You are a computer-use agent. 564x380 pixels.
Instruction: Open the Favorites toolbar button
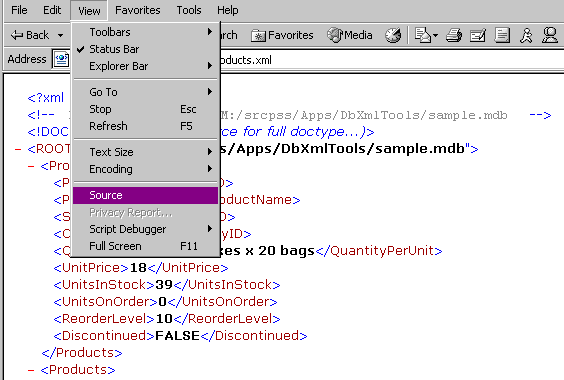(x=282, y=35)
